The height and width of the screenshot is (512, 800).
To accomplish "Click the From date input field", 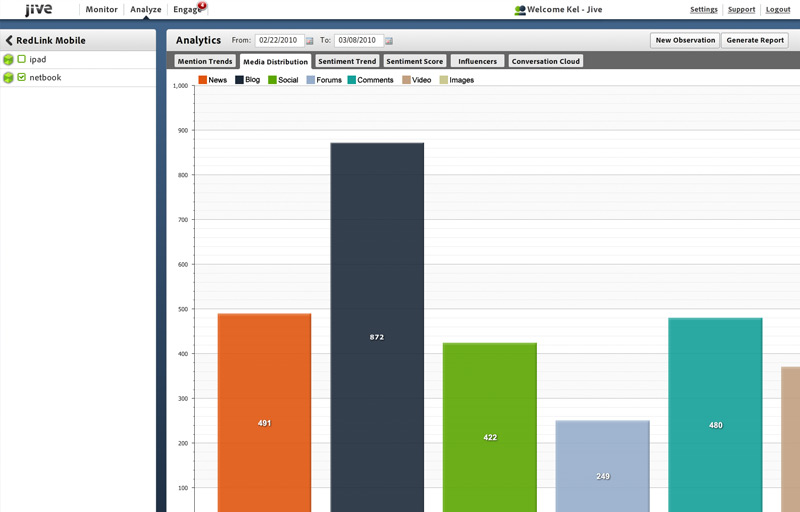I will click(x=279, y=40).
